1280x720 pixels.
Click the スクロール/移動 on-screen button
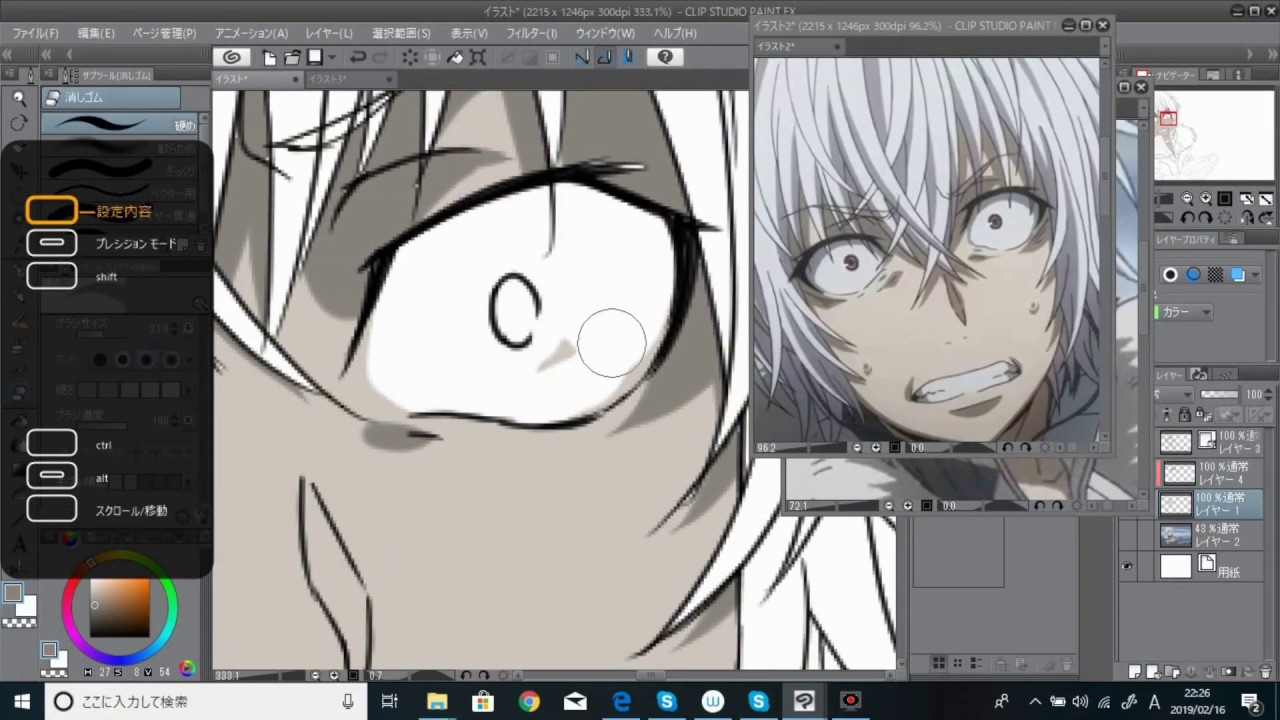(52, 508)
